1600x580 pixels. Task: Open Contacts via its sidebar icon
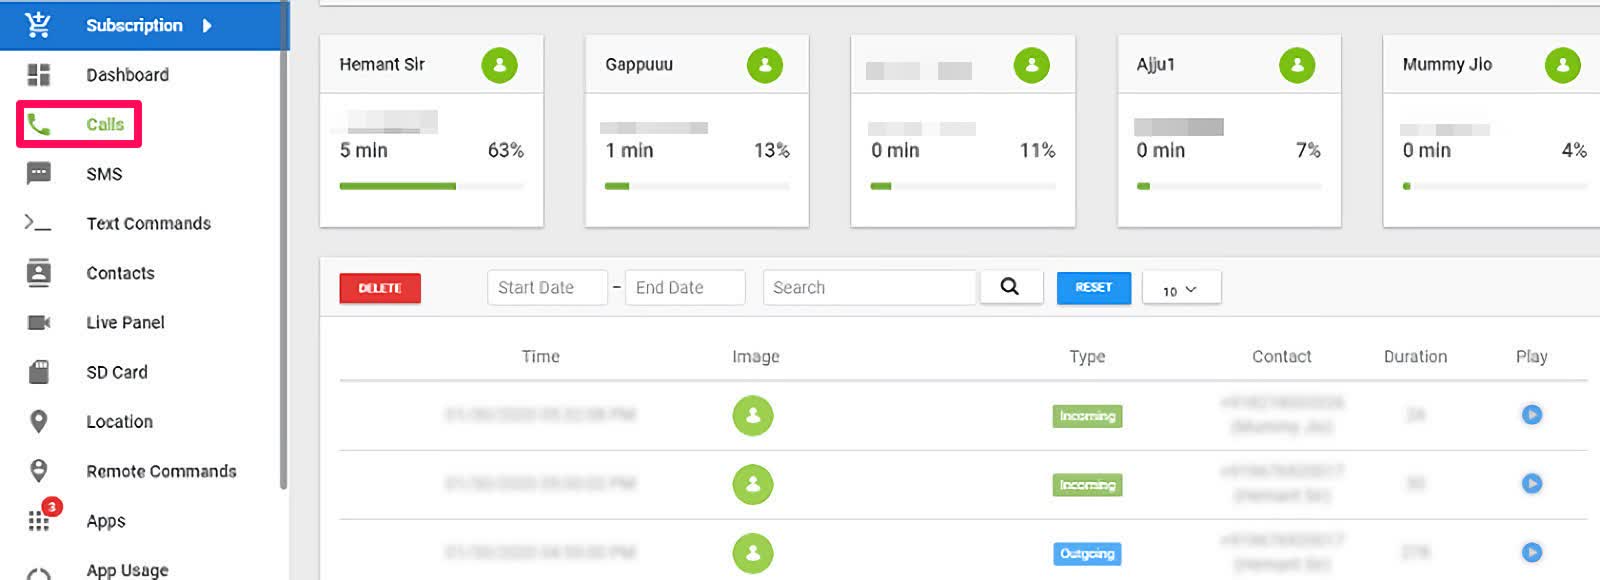click(x=38, y=273)
